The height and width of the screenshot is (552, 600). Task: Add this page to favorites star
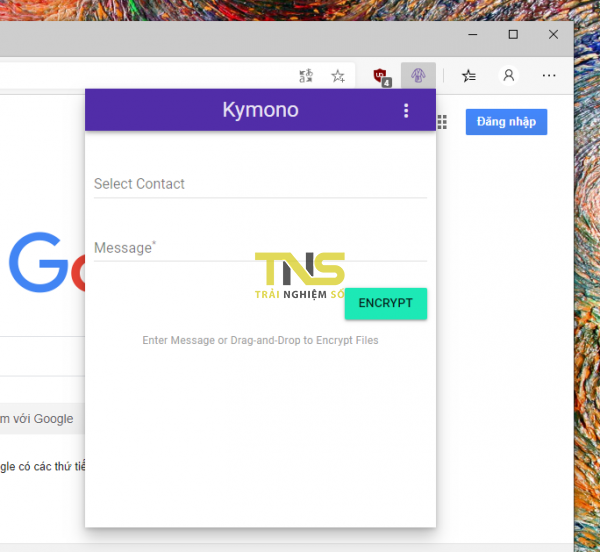[x=338, y=76]
